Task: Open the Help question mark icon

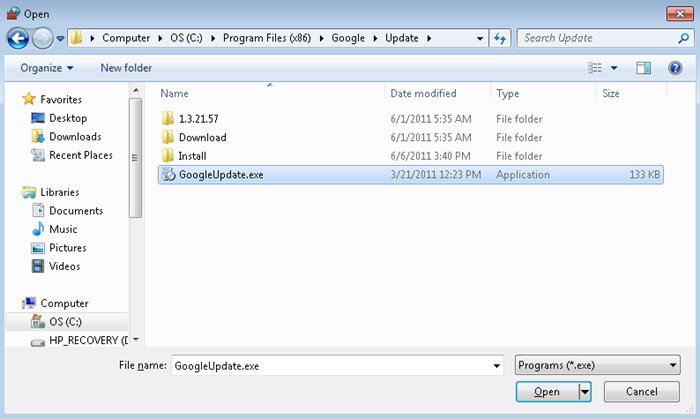Action: 675,68
